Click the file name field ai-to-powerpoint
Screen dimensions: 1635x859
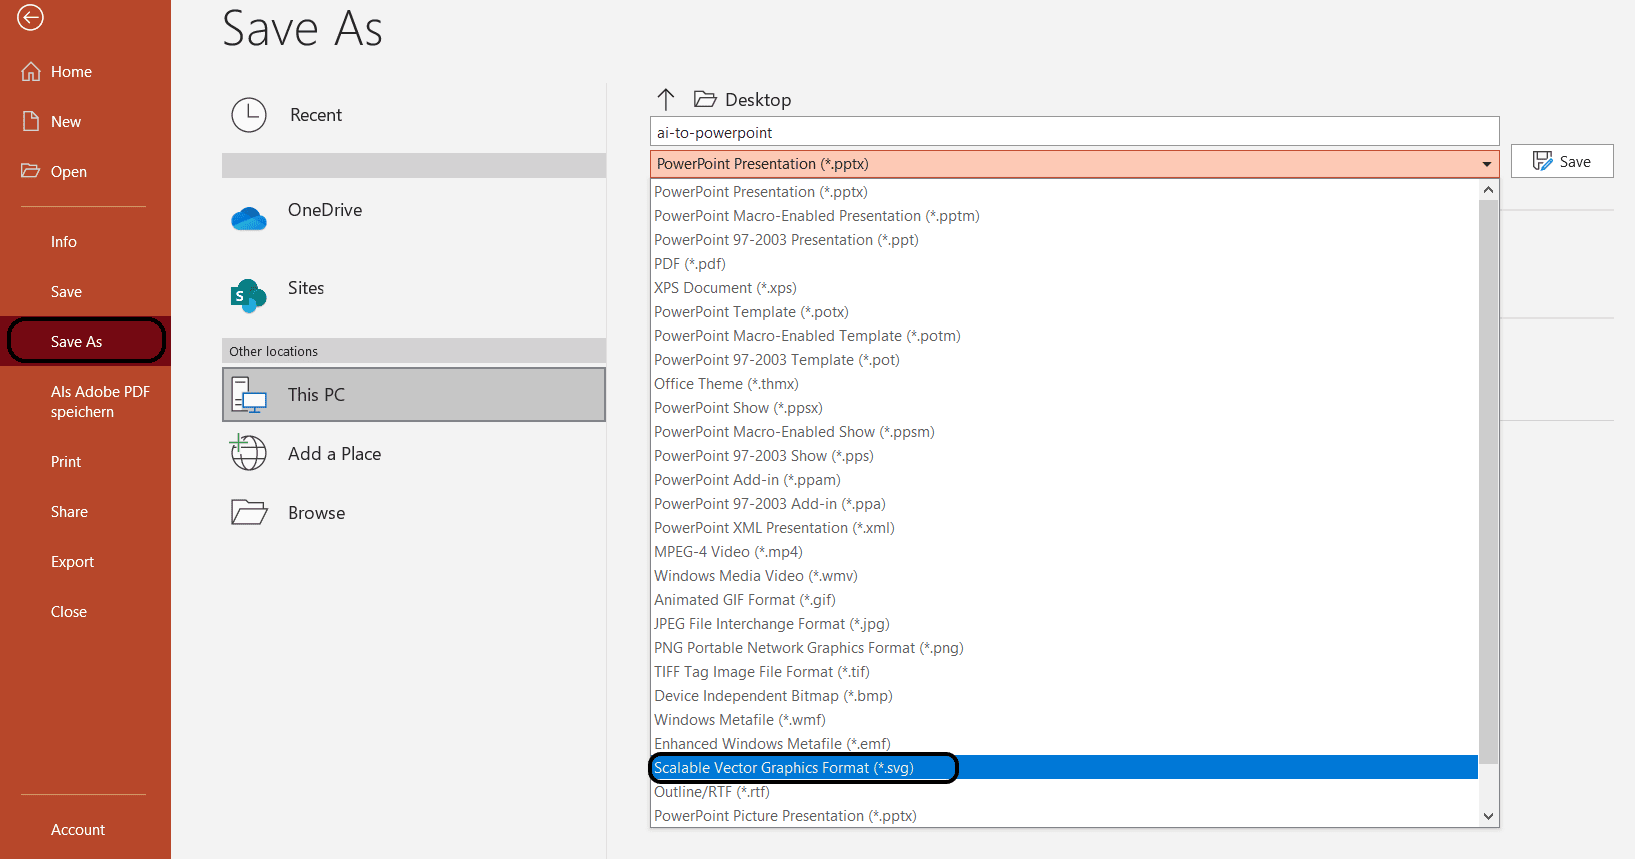(x=1074, y=132)
